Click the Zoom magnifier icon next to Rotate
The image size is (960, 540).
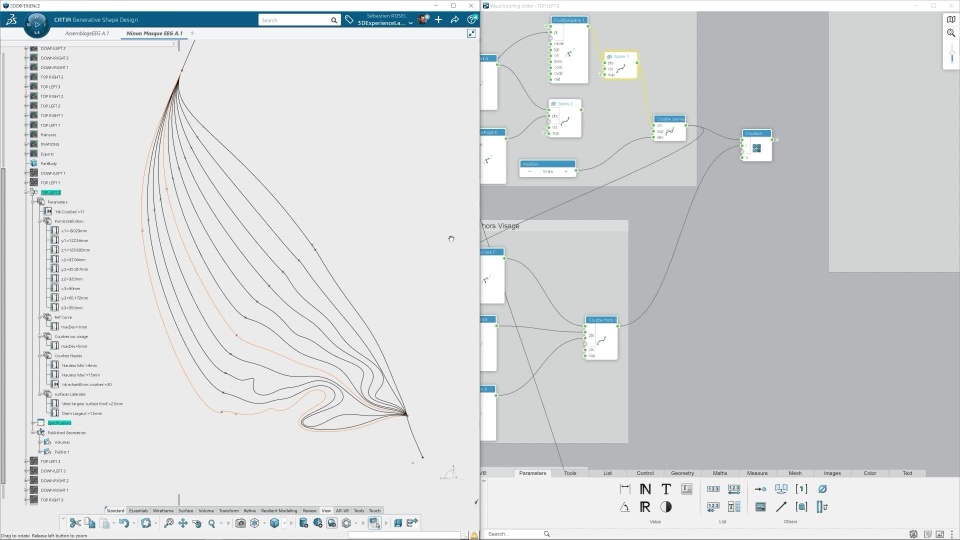point(212,523)
